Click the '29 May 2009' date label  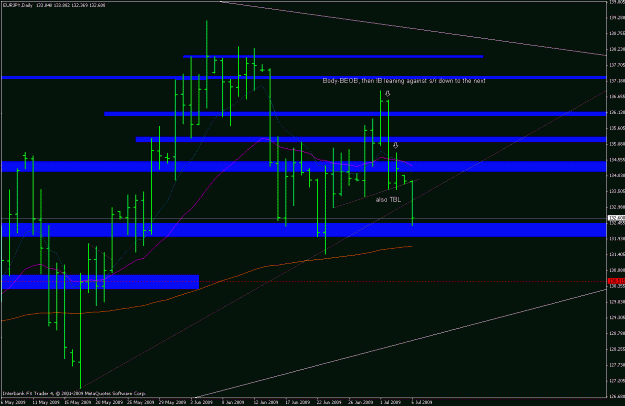pos(172,402)
